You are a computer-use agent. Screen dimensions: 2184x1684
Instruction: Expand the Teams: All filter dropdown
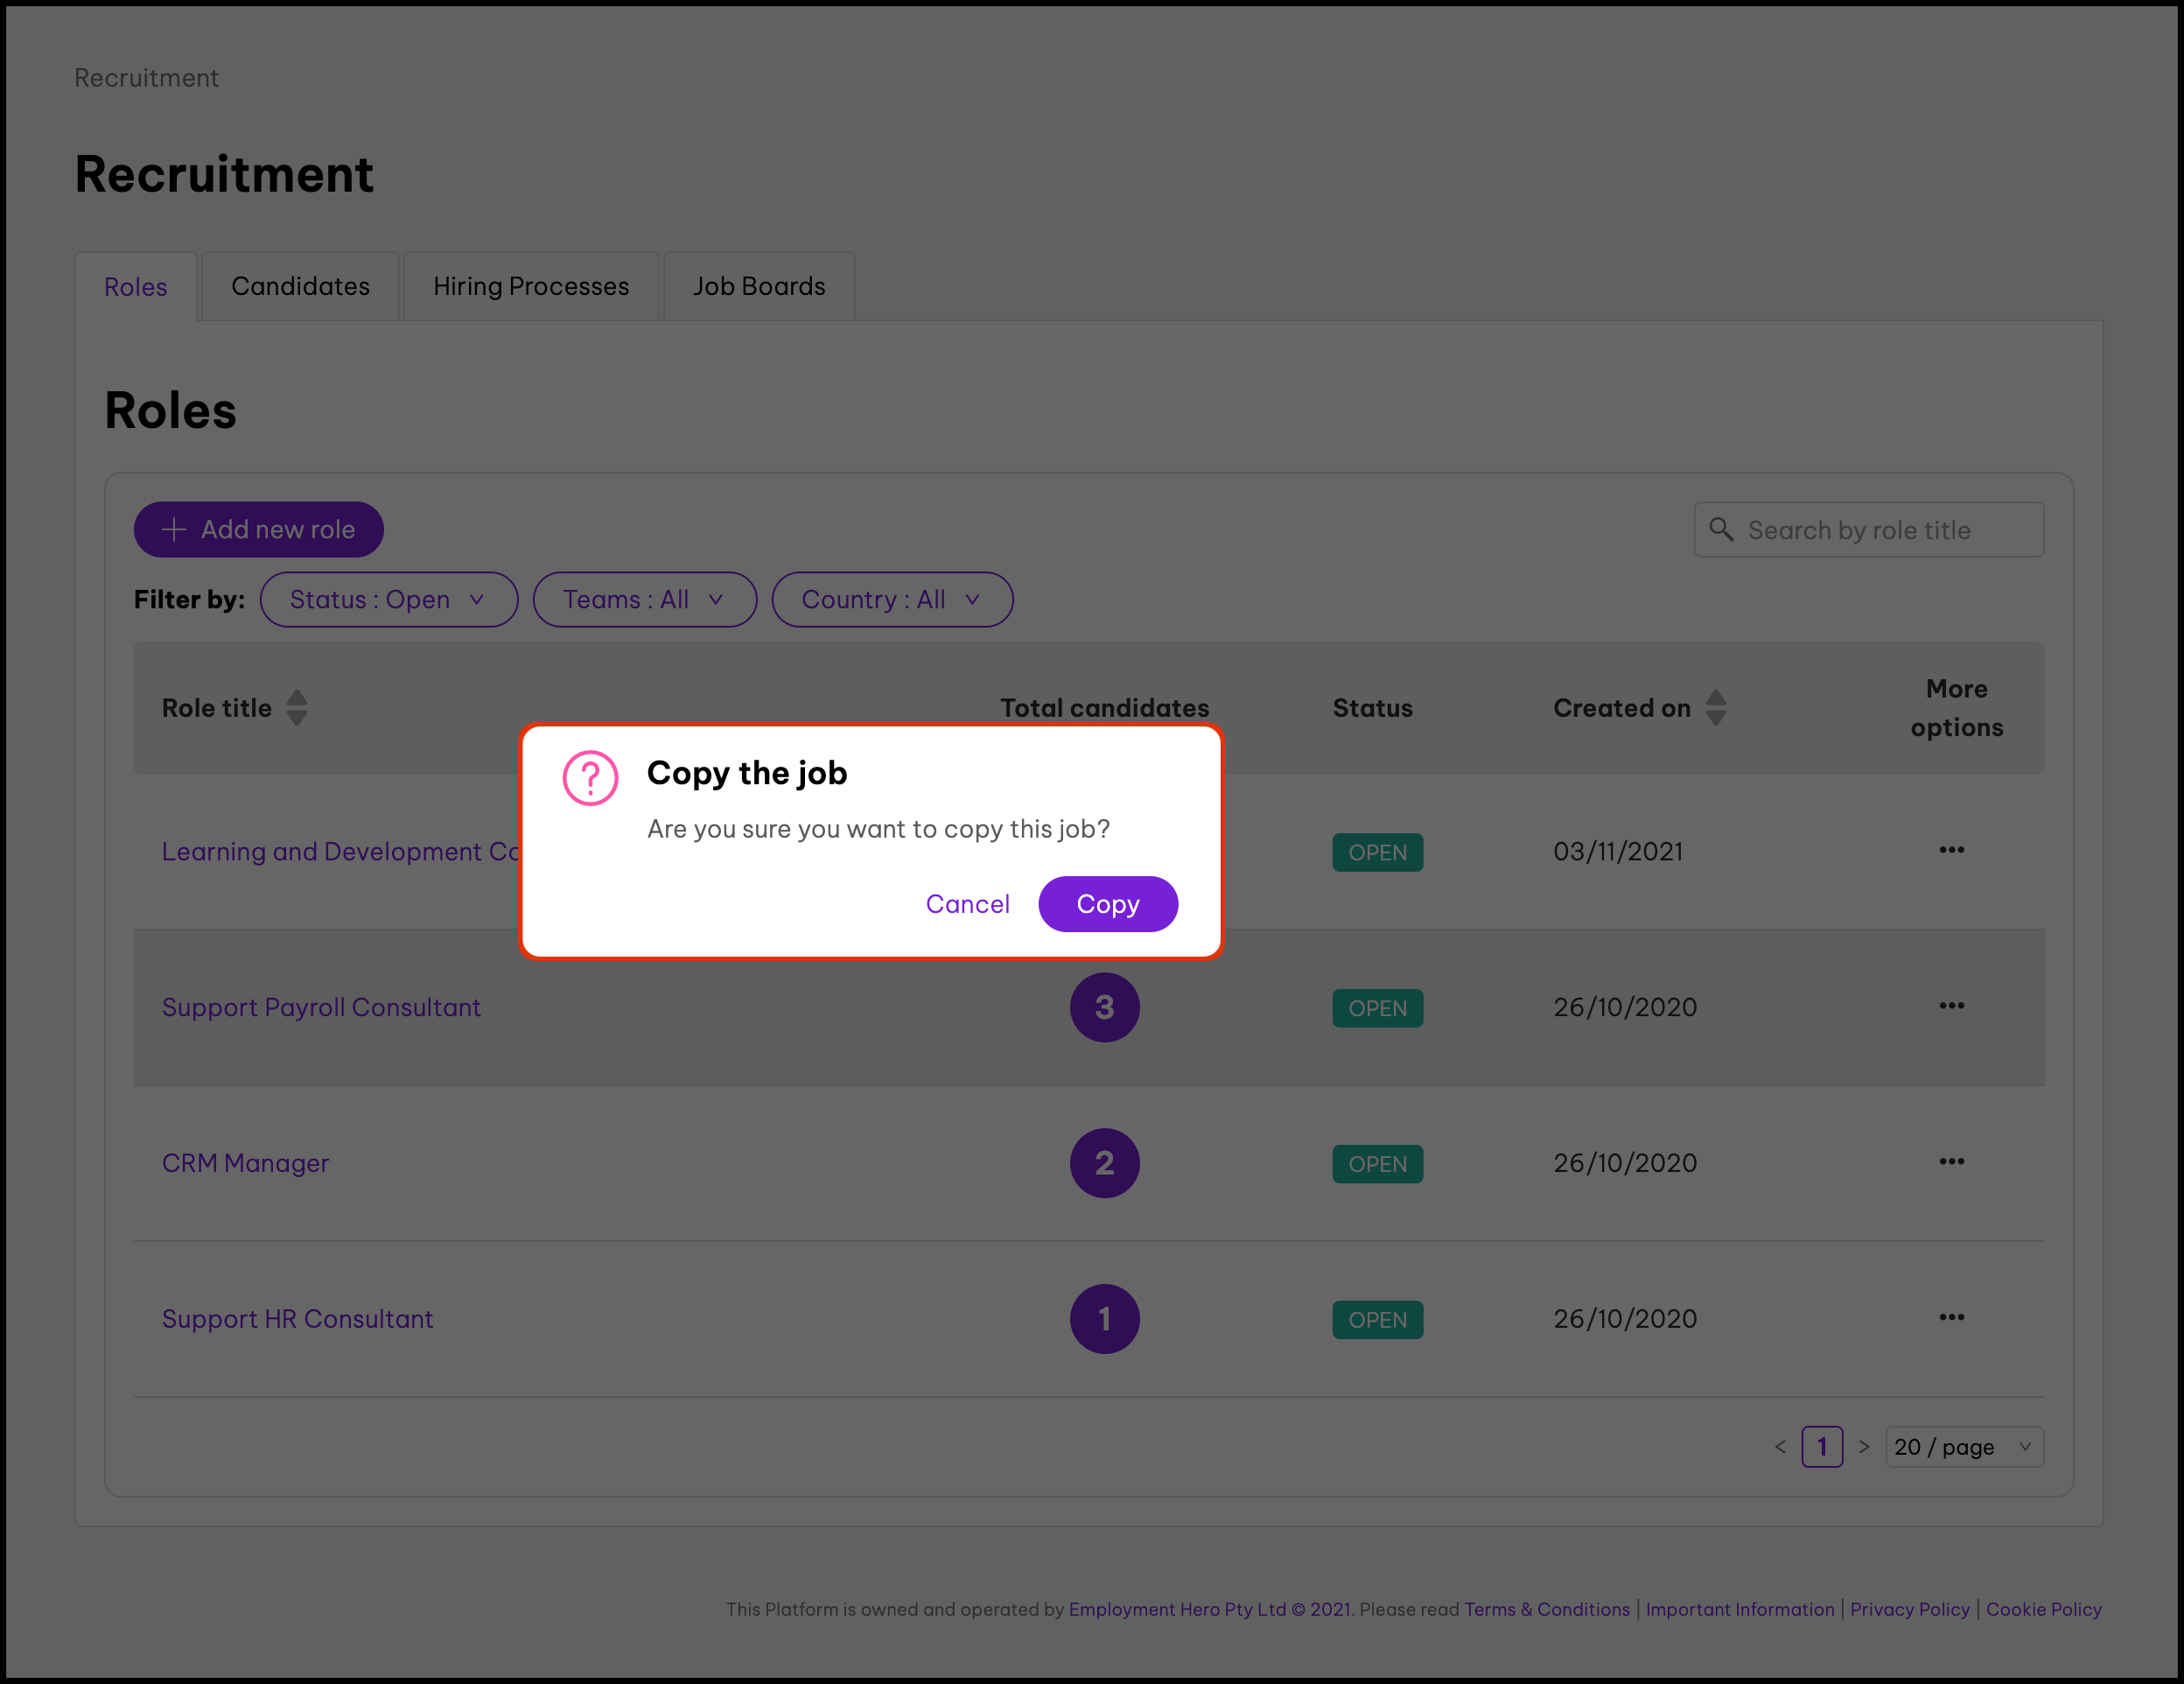[x=644, y=600]
